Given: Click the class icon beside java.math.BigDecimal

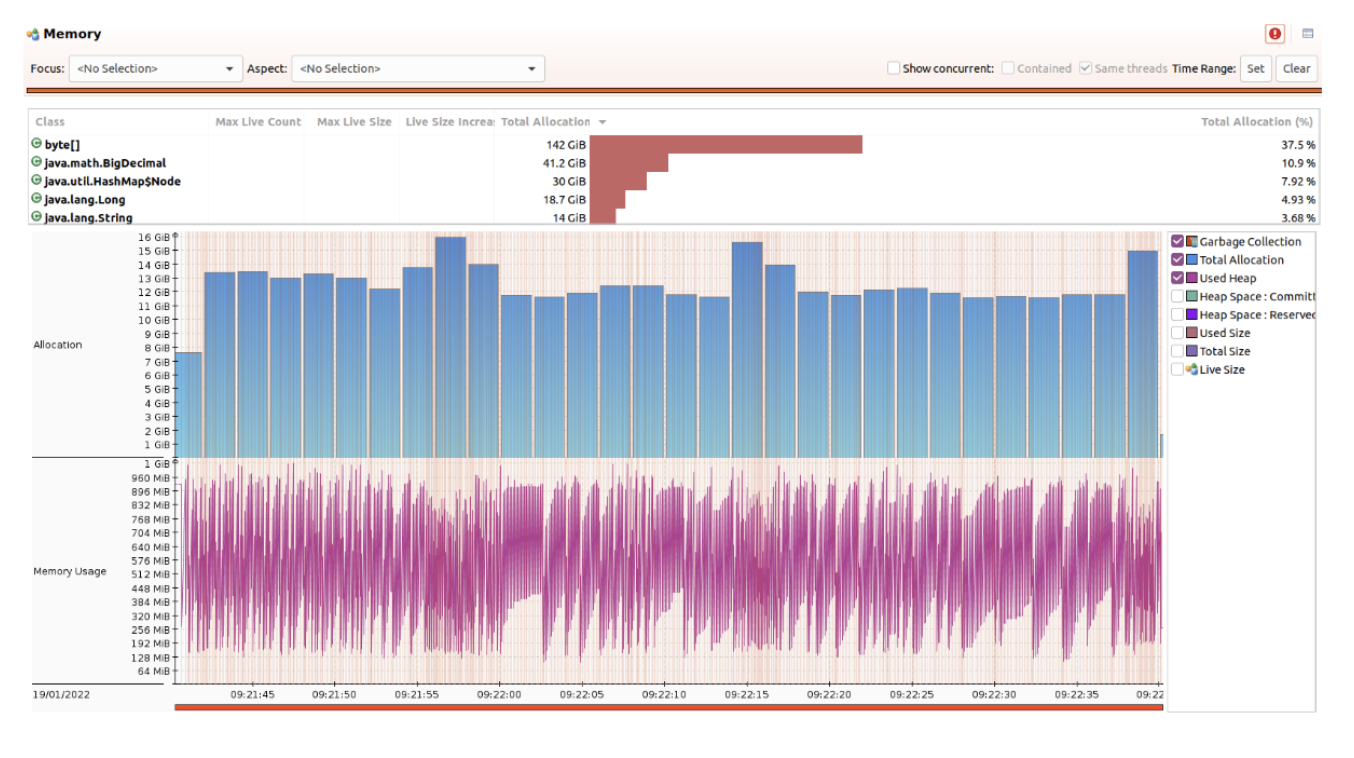Looking at the screenshot, I should coord(37,162).
